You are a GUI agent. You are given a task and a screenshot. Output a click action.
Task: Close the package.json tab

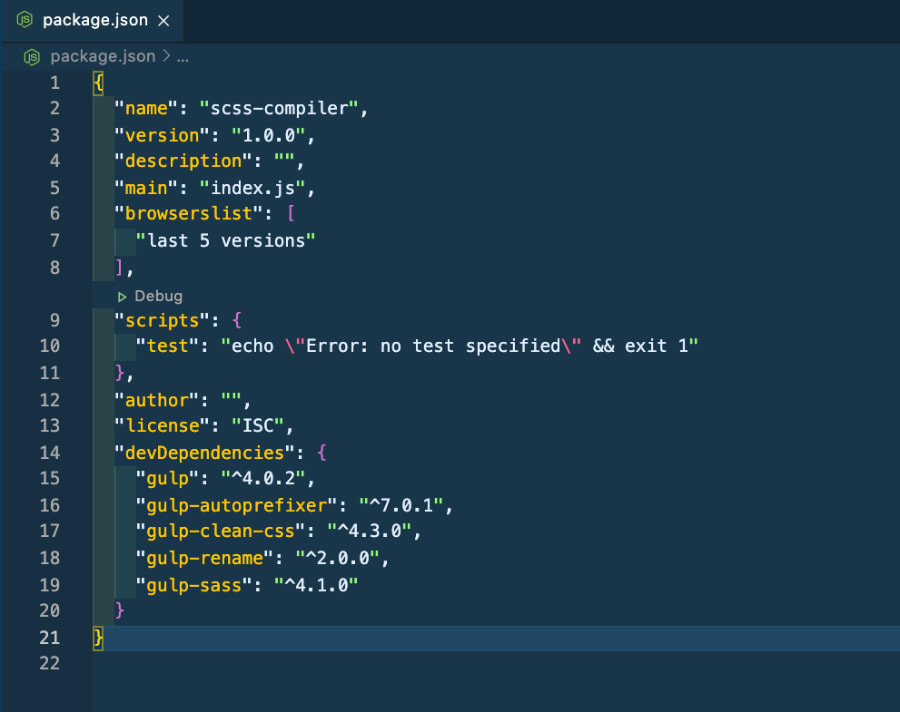coord(164,21)
